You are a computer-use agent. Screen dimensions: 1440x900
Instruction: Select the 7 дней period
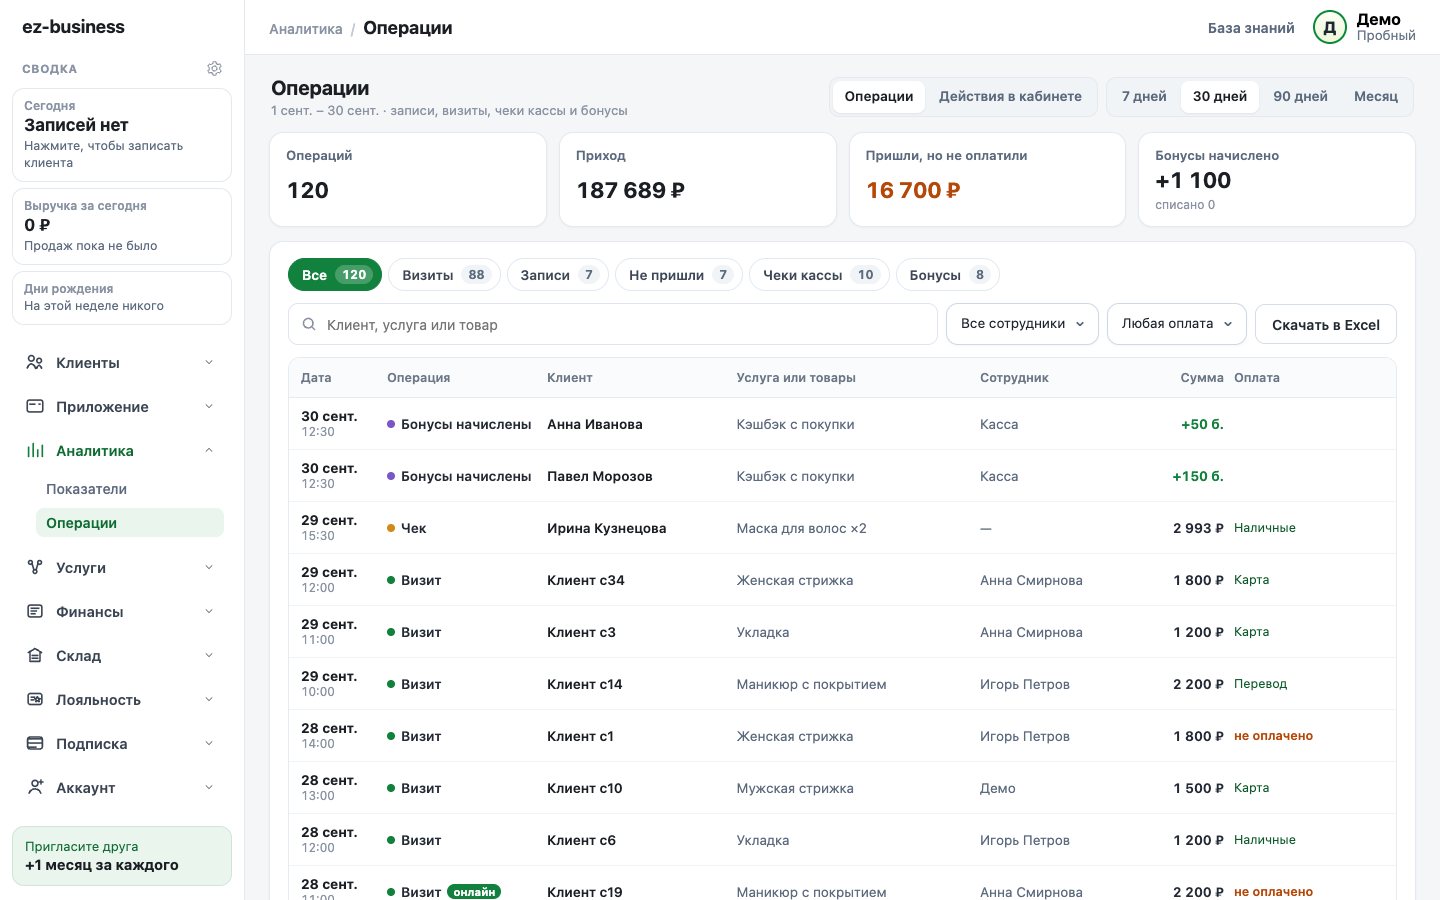[1144, 97]
